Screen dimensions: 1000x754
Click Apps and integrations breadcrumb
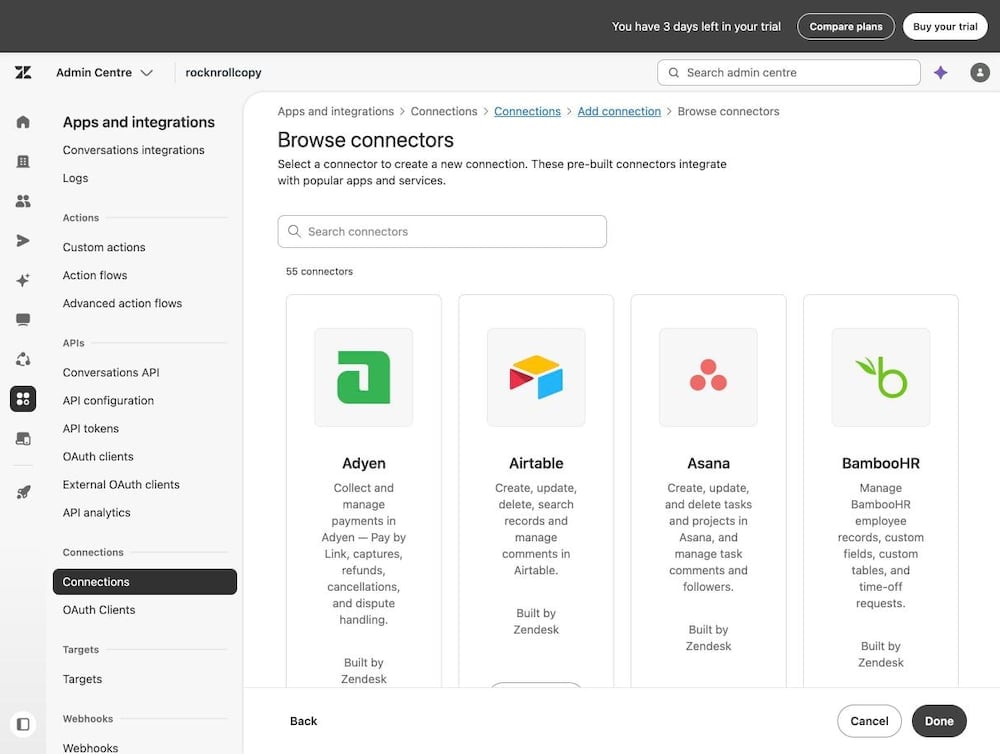point(335,111)
